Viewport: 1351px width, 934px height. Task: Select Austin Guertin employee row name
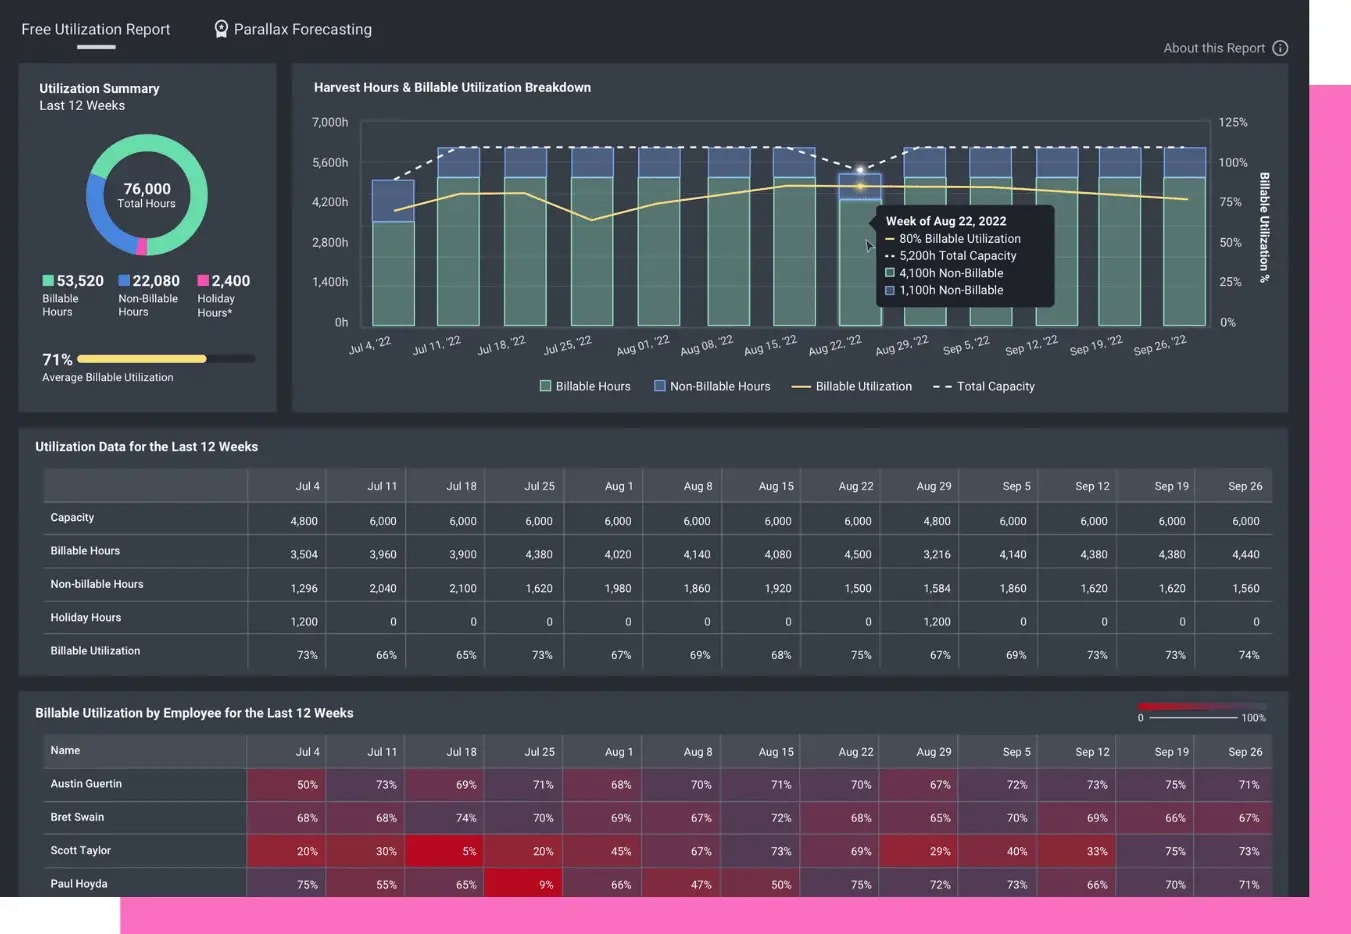[86, 784]
